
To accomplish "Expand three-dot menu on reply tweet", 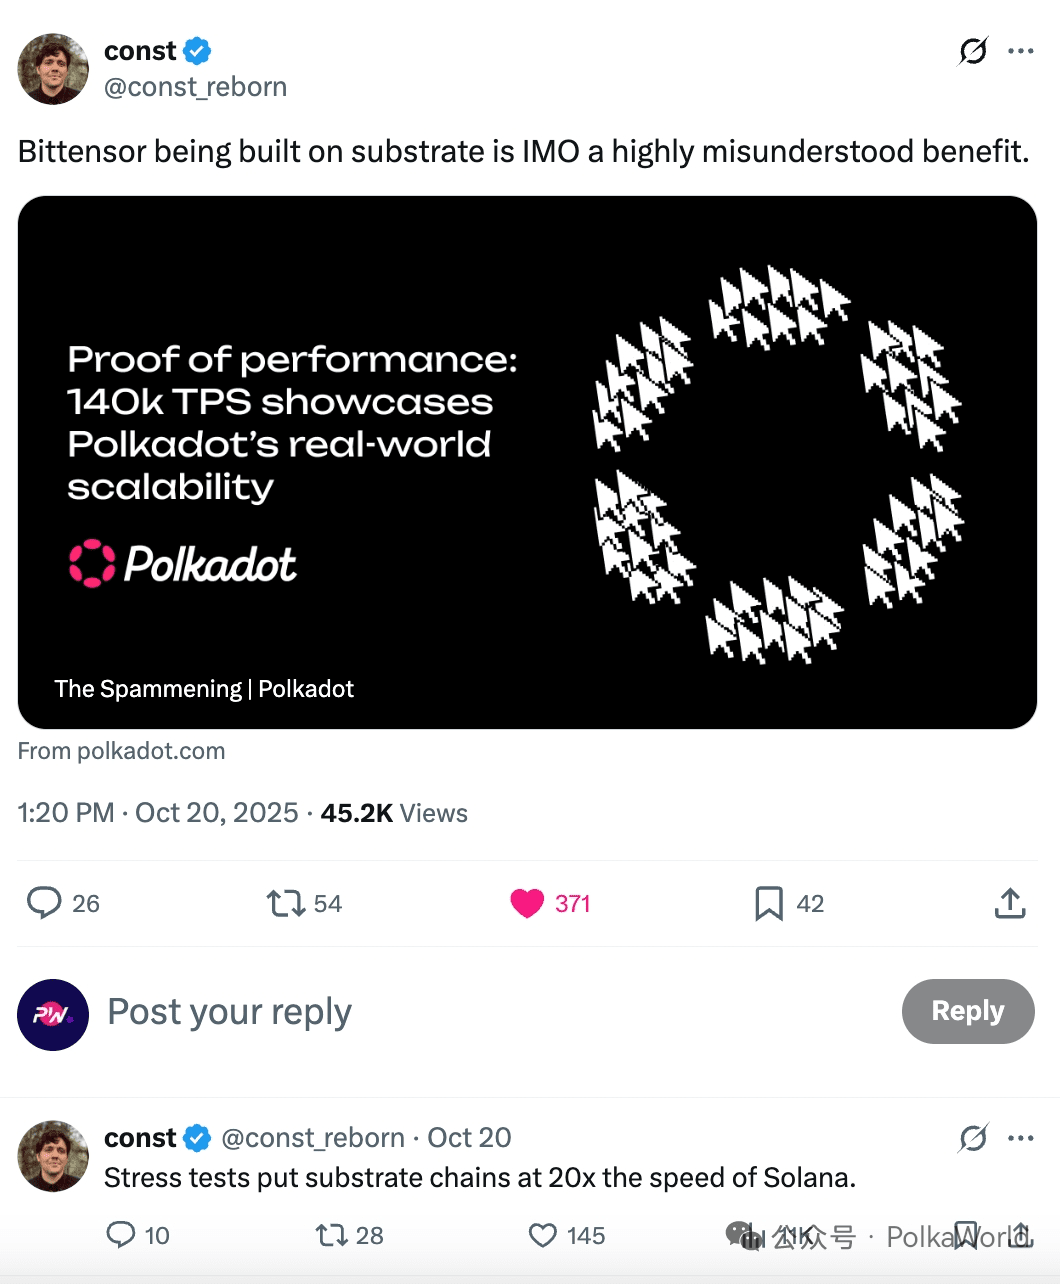I will pos(1021,1138).
